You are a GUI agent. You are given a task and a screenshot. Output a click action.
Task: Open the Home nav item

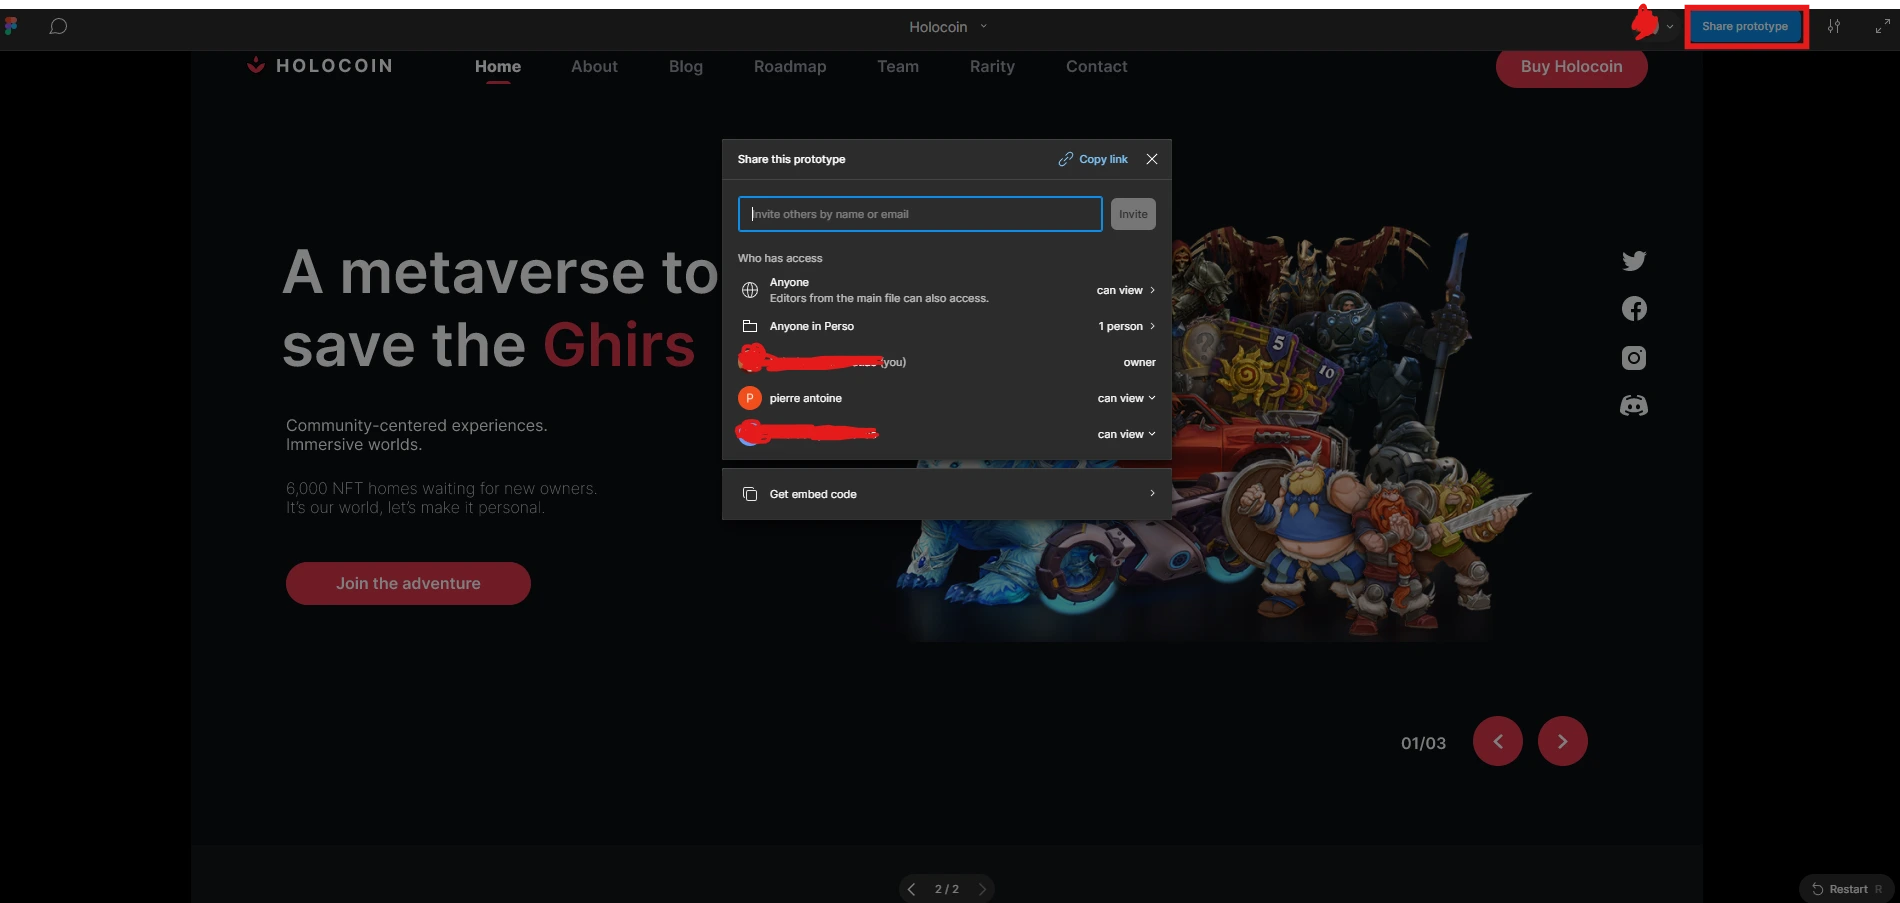(x=498, y=66)
